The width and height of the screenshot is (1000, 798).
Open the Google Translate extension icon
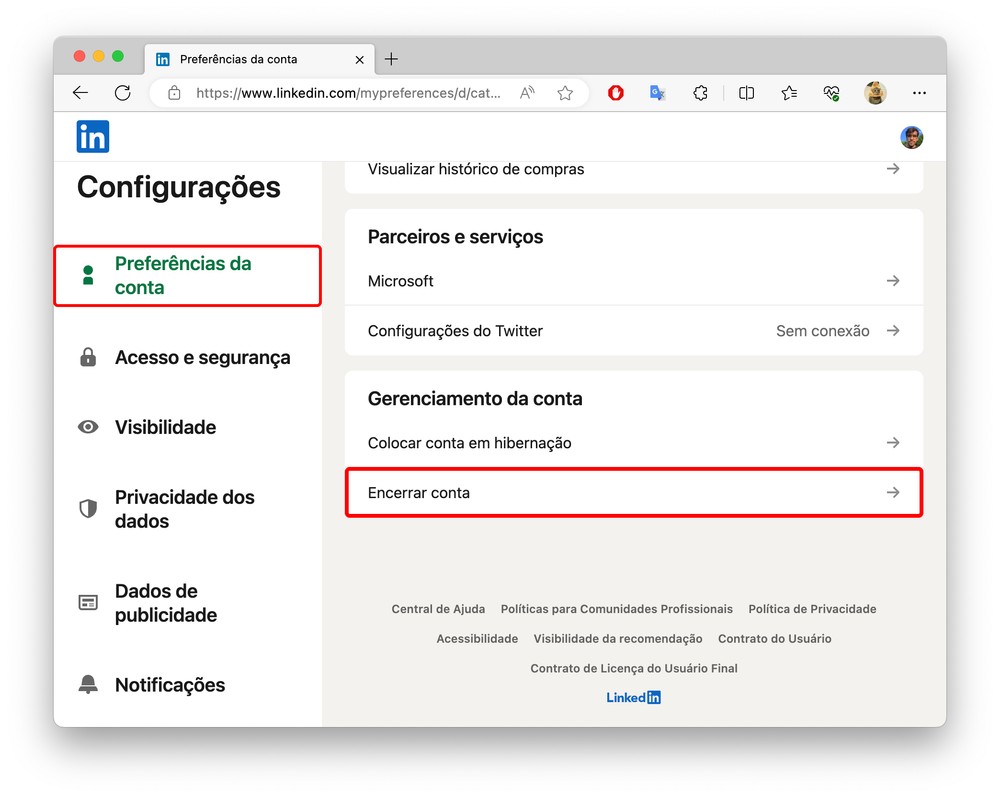[658, 93]
